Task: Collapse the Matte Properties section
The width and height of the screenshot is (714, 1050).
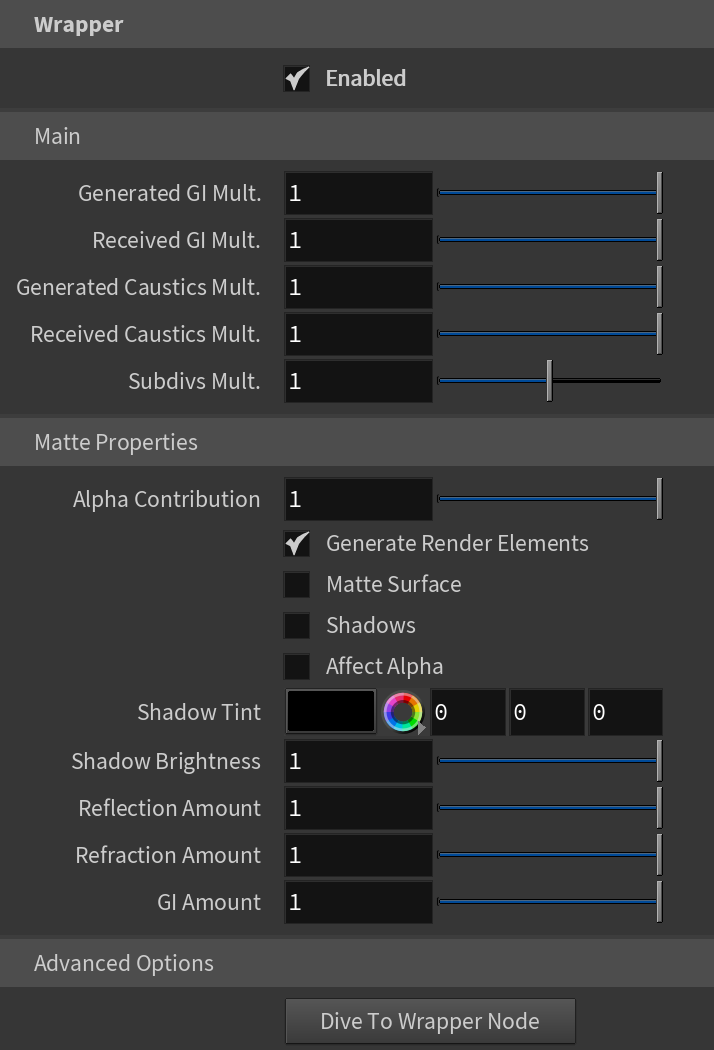Action: coord(357,442)
